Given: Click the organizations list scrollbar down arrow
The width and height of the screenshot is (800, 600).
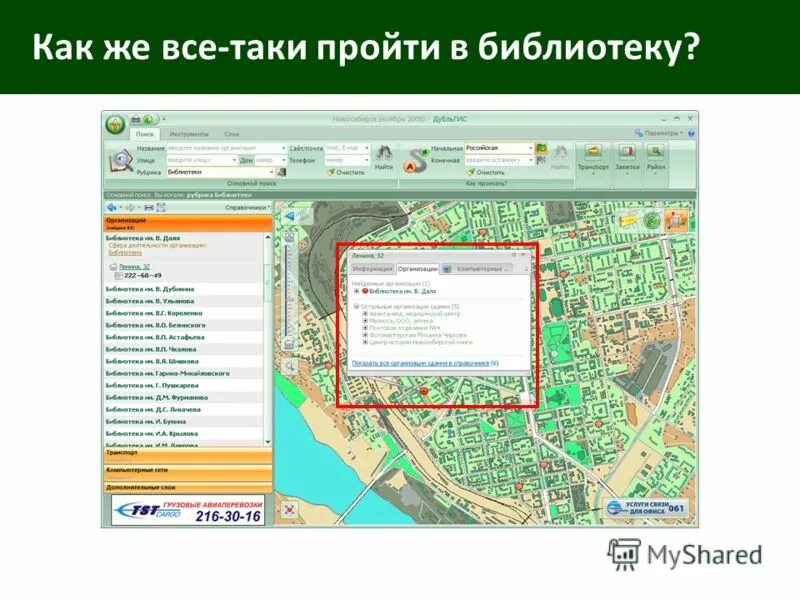Looking at the screenshot, I should point(268,442).
